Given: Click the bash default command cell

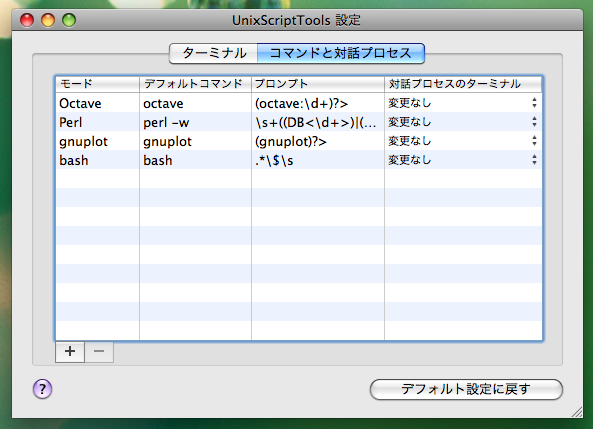Looking at the screenshot, I should click(x=196, y=160).
